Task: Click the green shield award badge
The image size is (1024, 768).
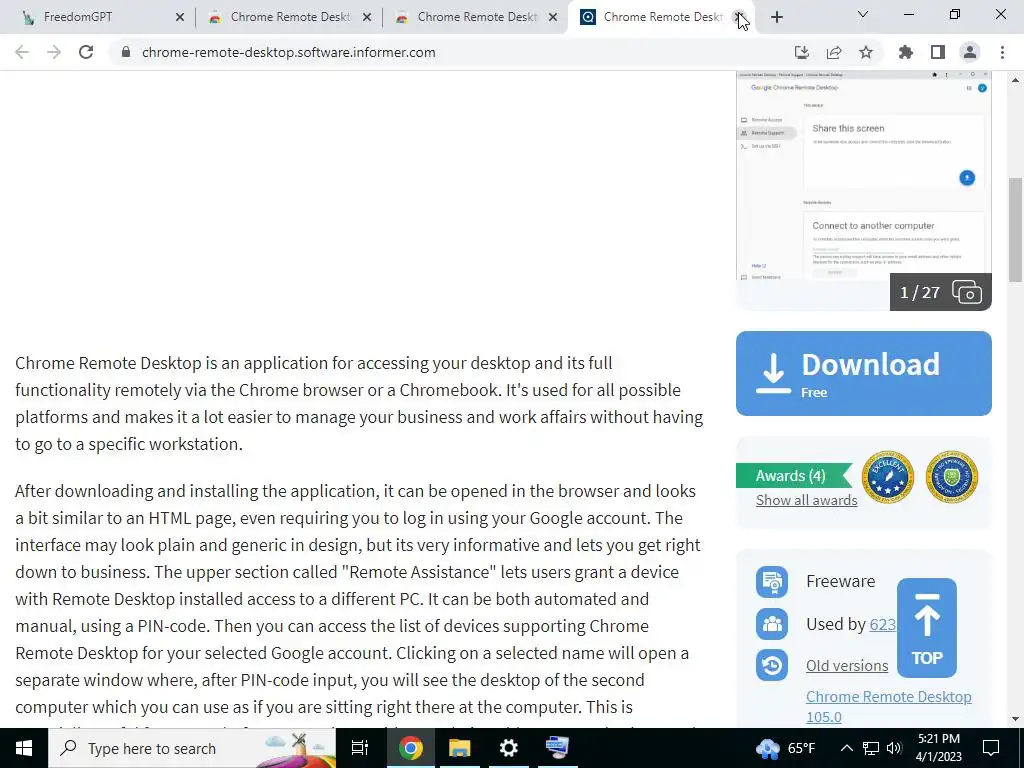Action: [x=952, y=477]
